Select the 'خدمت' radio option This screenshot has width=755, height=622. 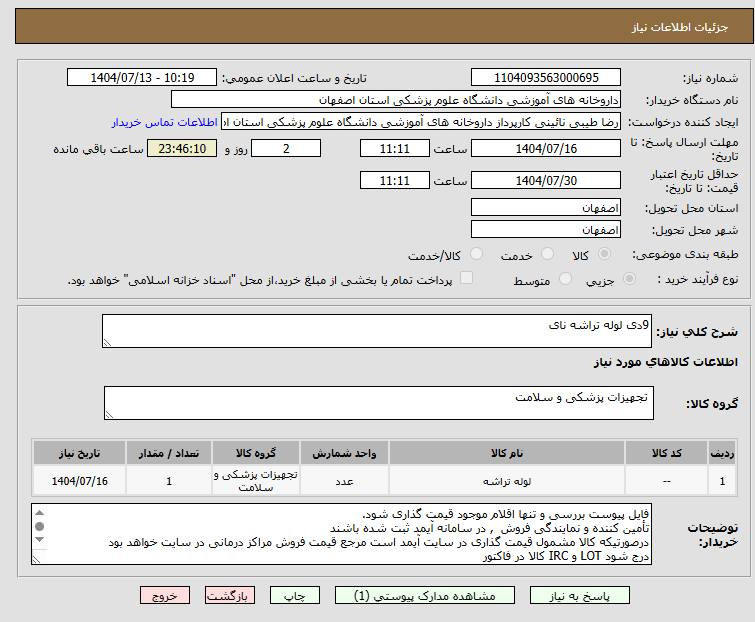click(x=547, y=255)
